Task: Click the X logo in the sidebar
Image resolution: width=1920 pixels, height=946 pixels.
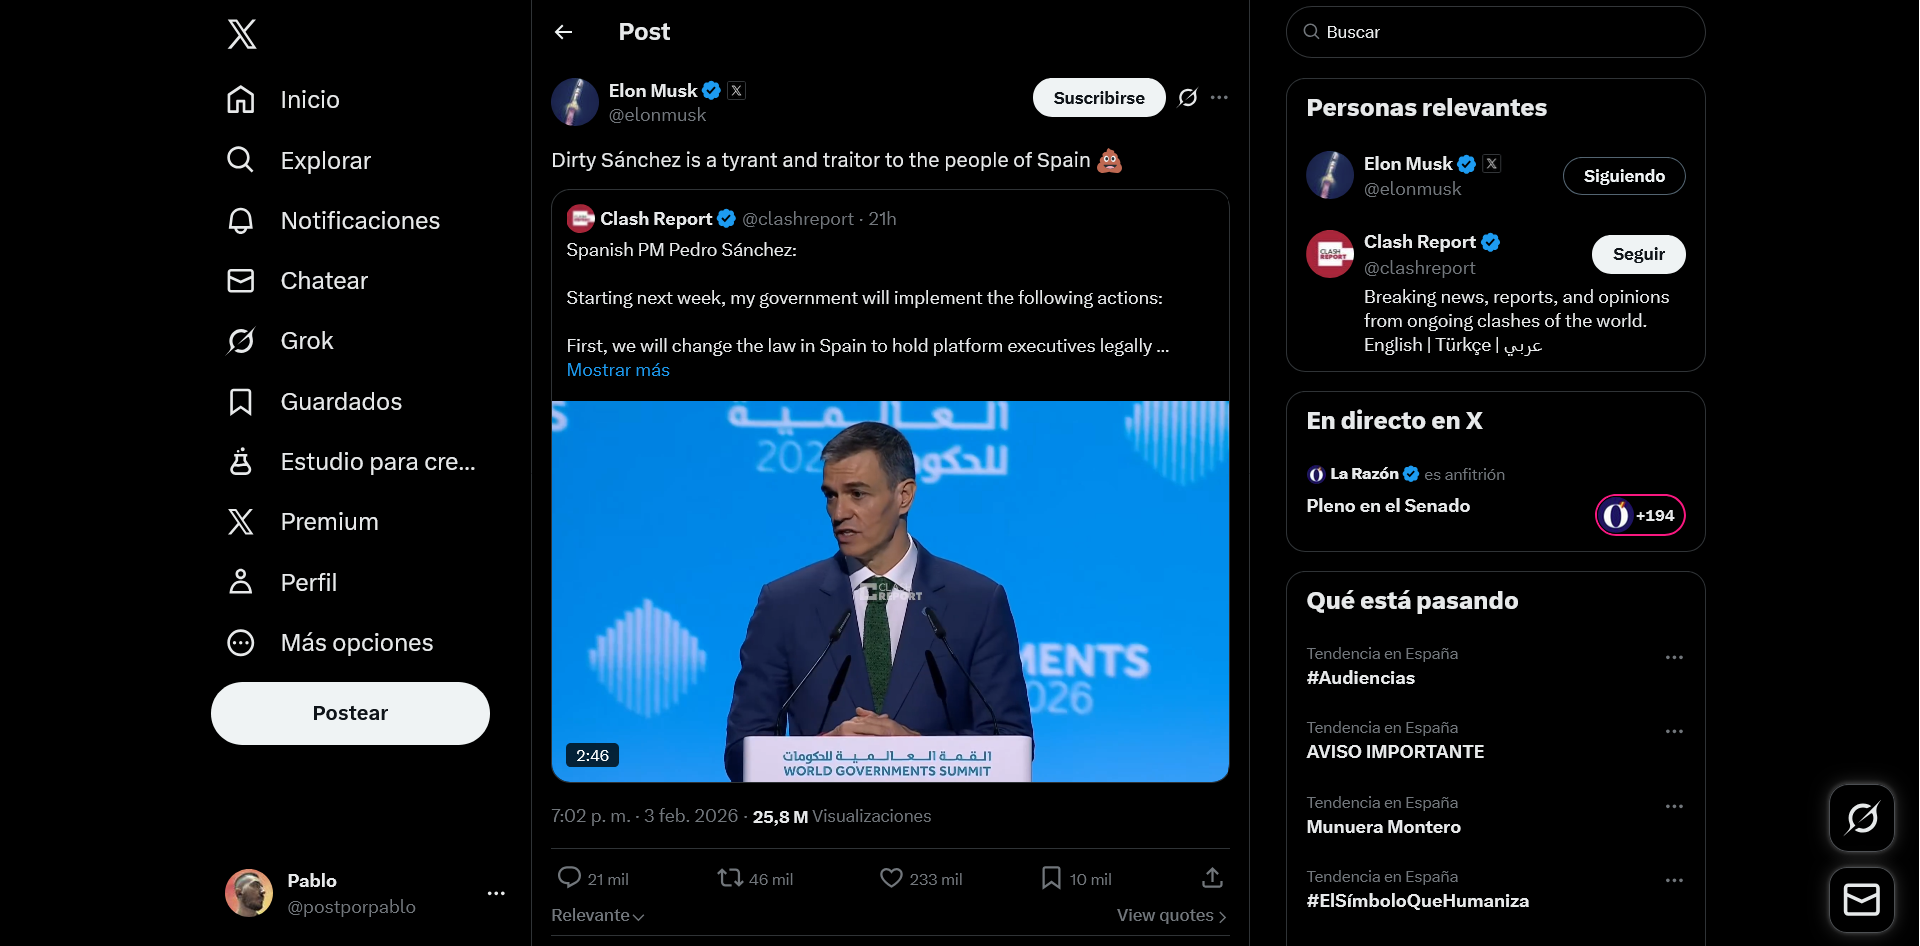Action: coord(242,34)
